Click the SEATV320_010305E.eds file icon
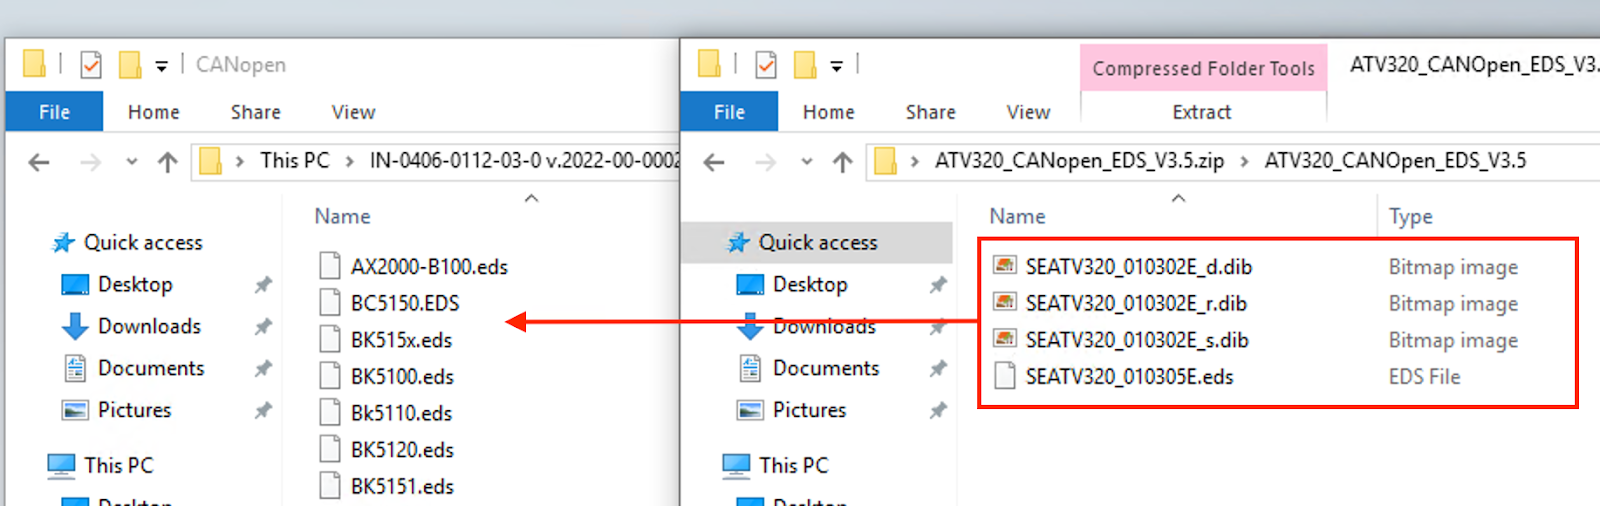 pyautogui.click(x=1005, y=377)
